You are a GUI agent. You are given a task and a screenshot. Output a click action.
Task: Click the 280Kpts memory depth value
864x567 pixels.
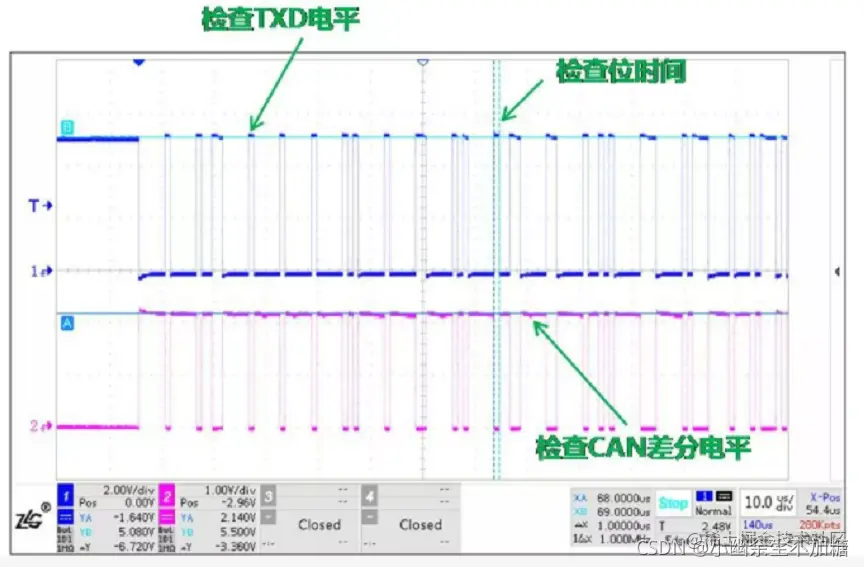[820, 525]
